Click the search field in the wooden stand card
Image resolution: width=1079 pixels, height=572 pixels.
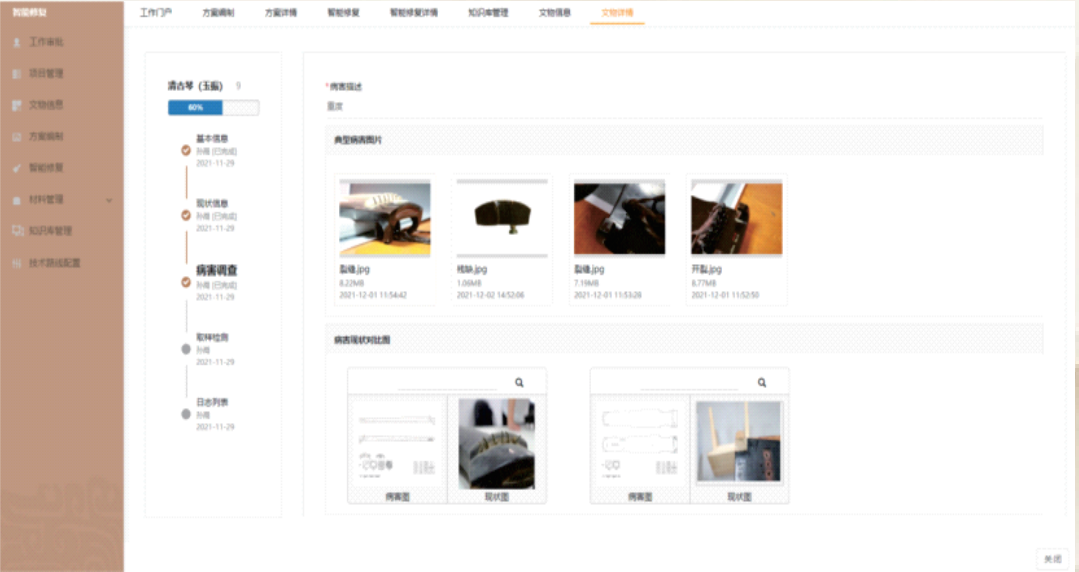(690, 382)
